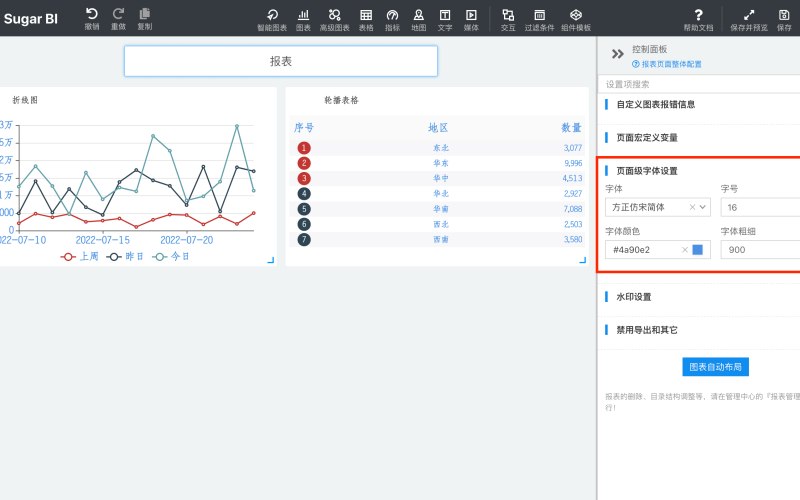Clear the font color value #4a90e2
Viewport: 800px width, 500px height.
685,249
